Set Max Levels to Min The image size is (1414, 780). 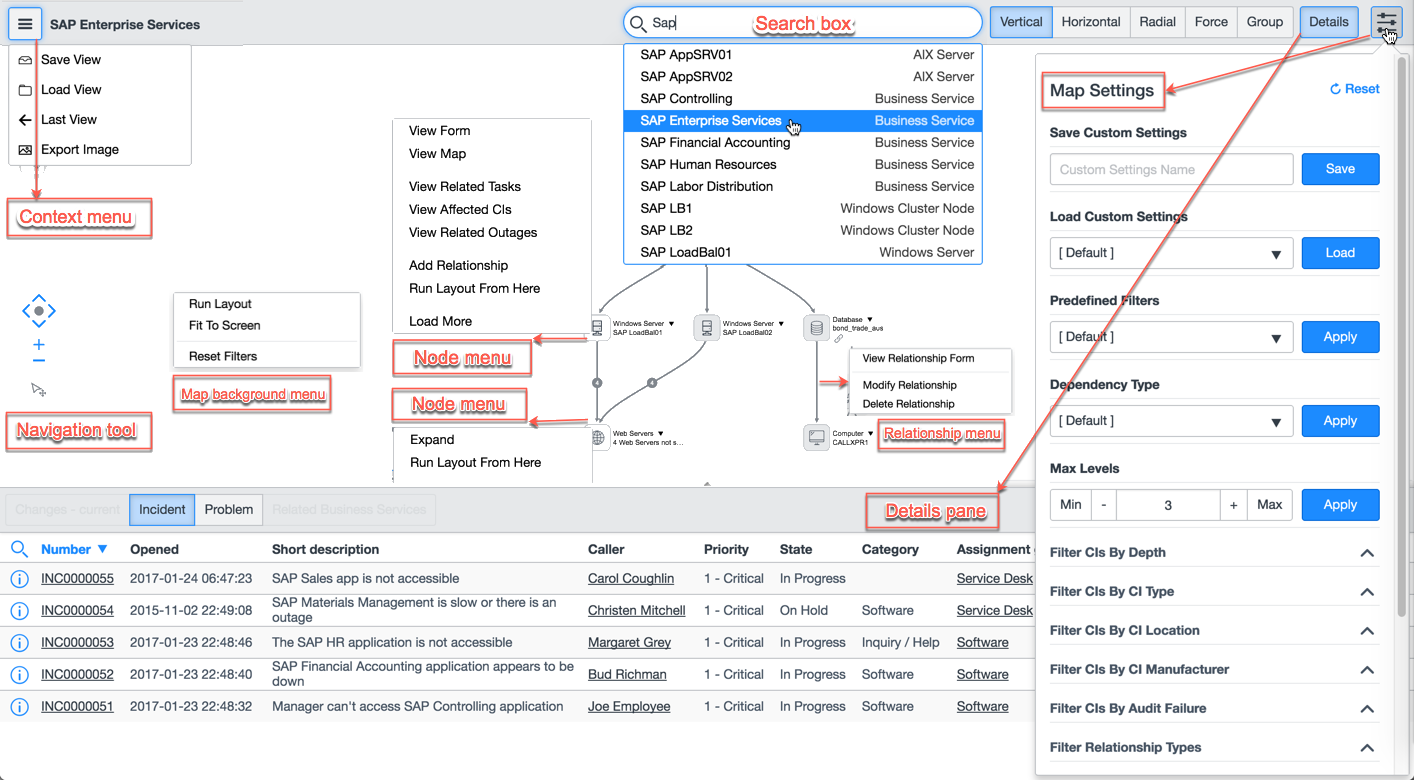[x=1070, y=505]
